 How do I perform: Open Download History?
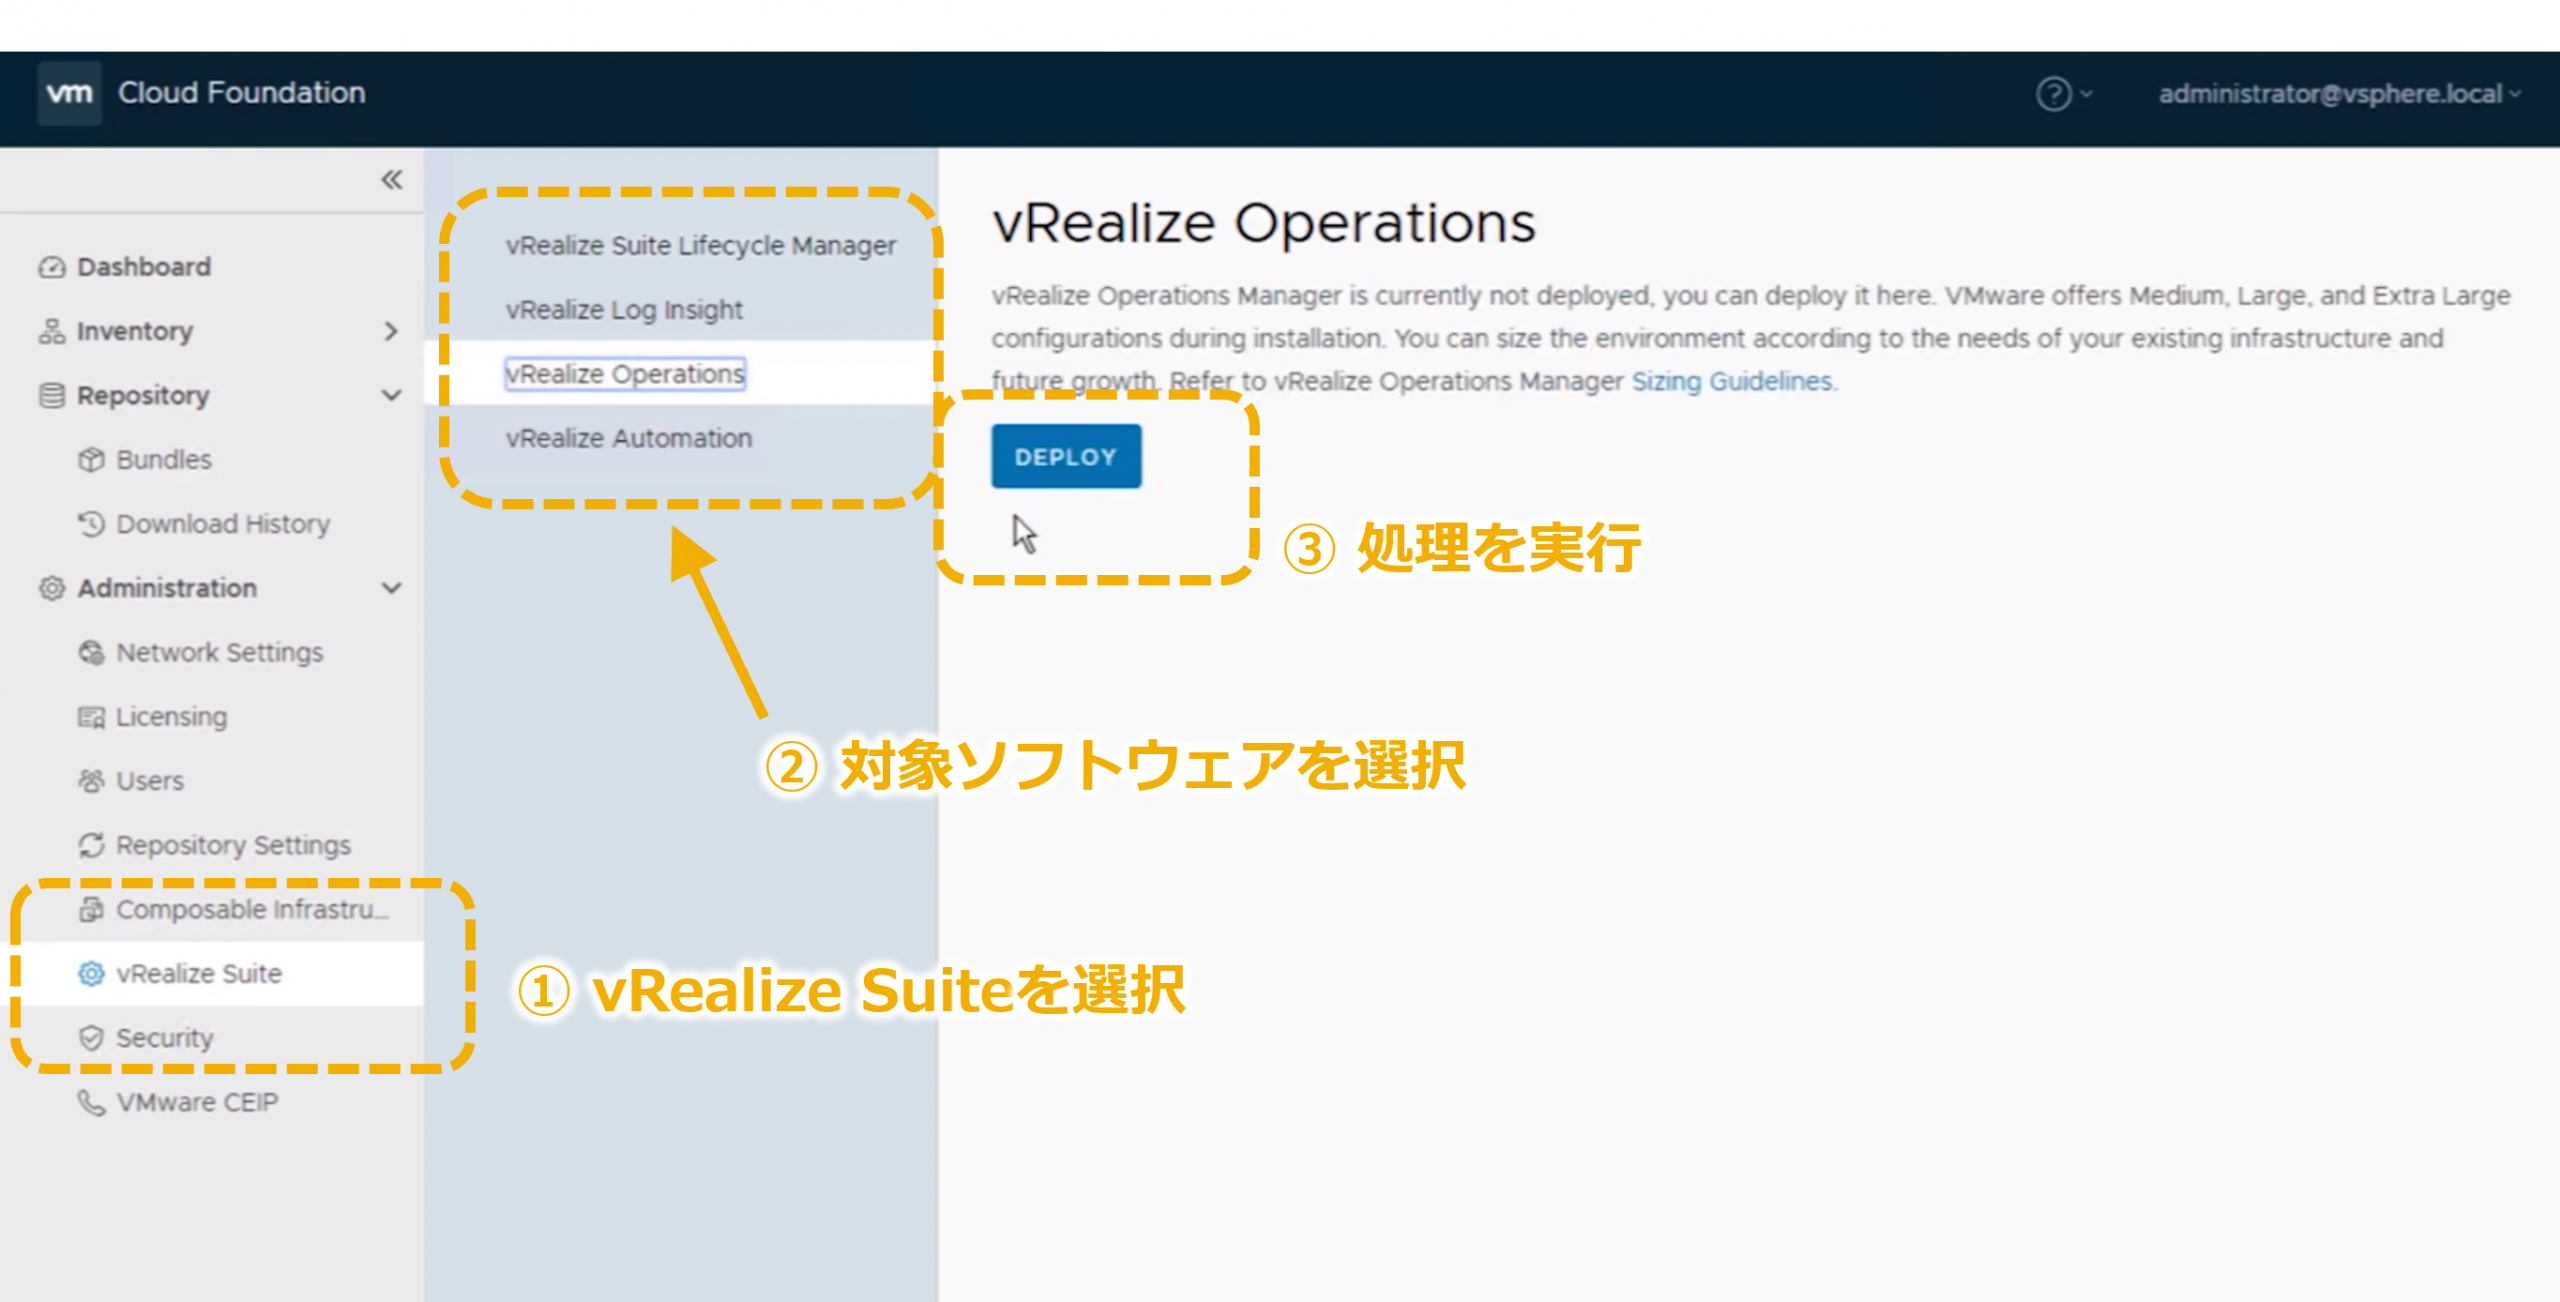[x=222, y=524]
